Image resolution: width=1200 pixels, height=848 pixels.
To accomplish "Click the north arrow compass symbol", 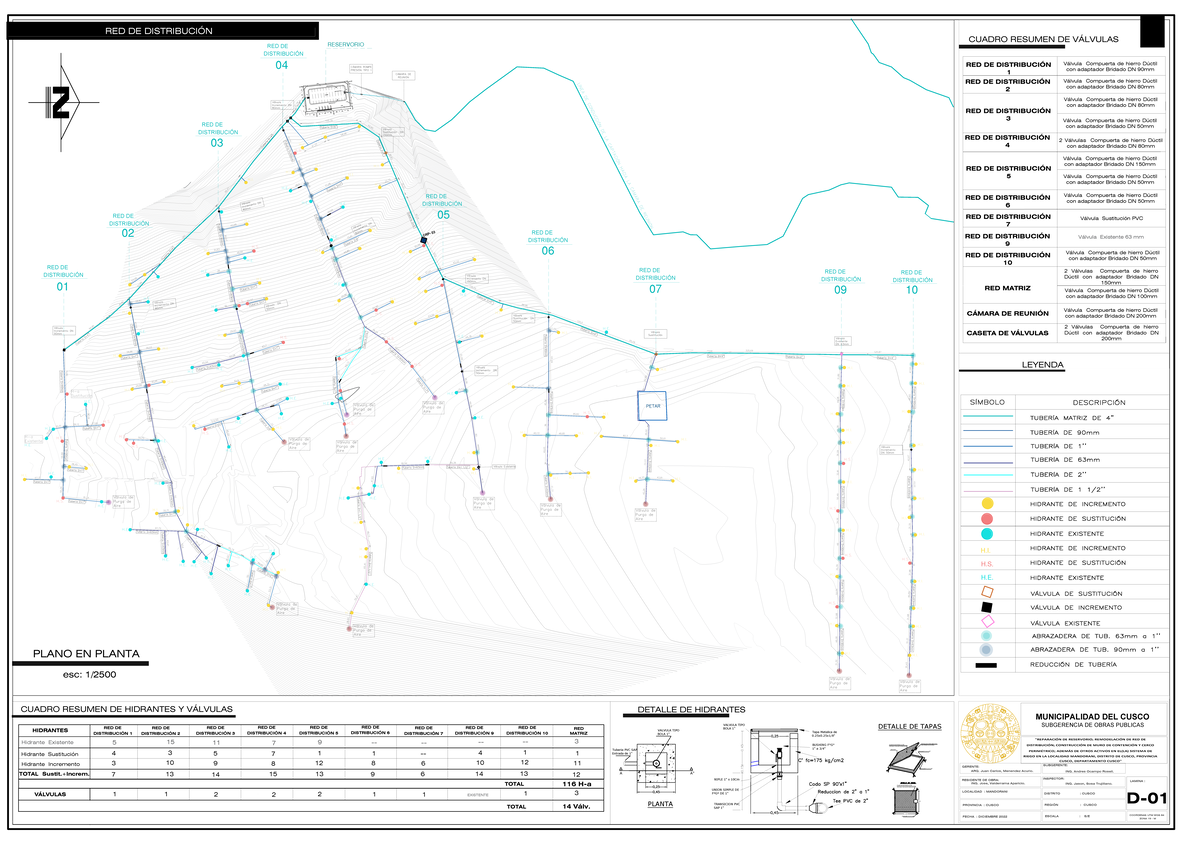I will [62, 103].
